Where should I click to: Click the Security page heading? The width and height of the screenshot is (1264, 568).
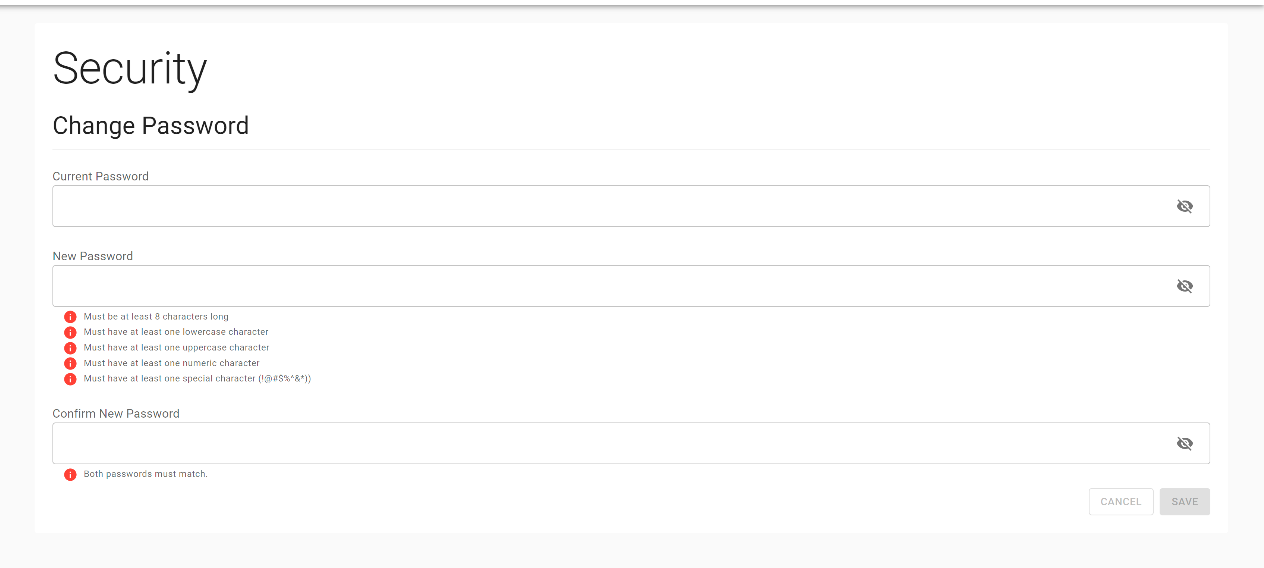click(130, 69)
